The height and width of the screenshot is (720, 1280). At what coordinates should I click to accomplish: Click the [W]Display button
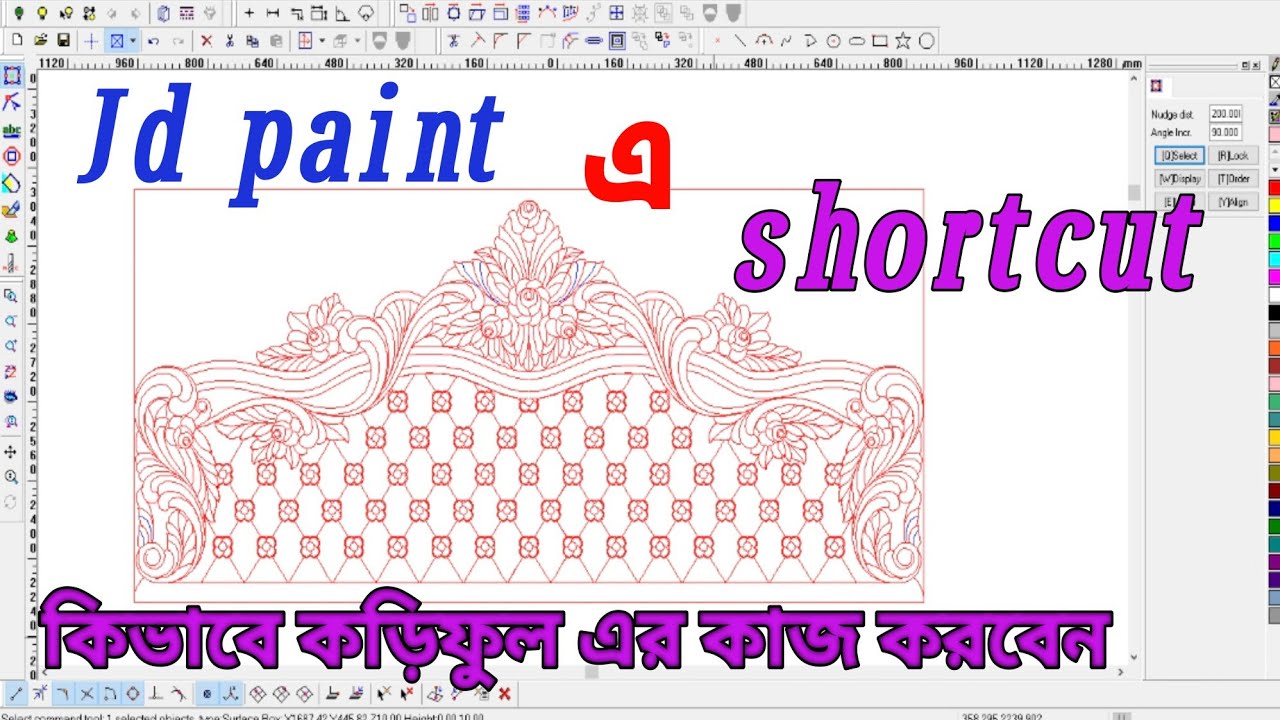pos(1179,179)
